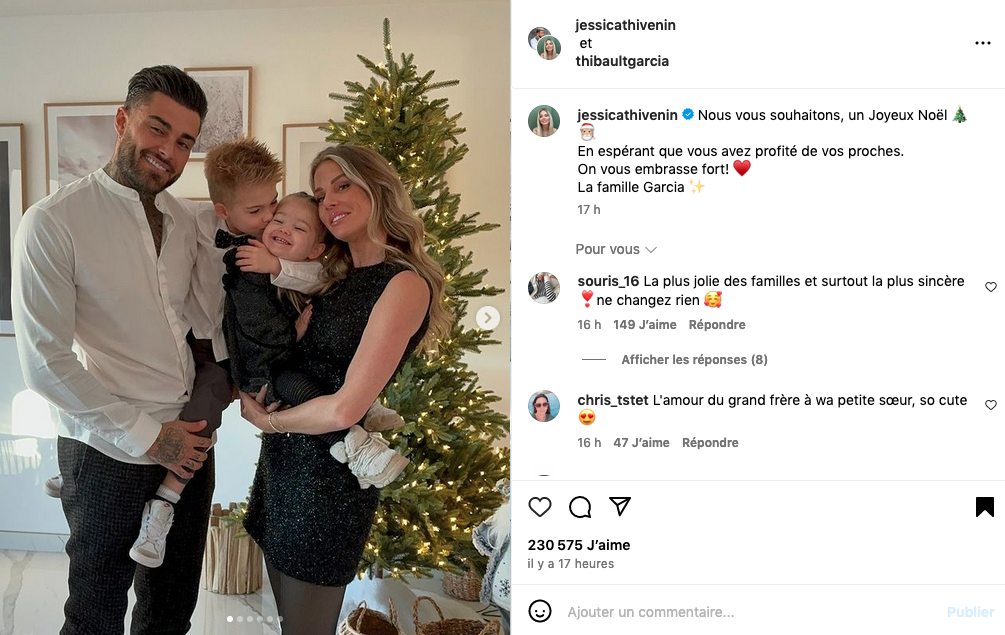Like the souris_16 comment
The width and height of the screenshot is (1005, 635).
pyautogui.click(x=991, y=287)
